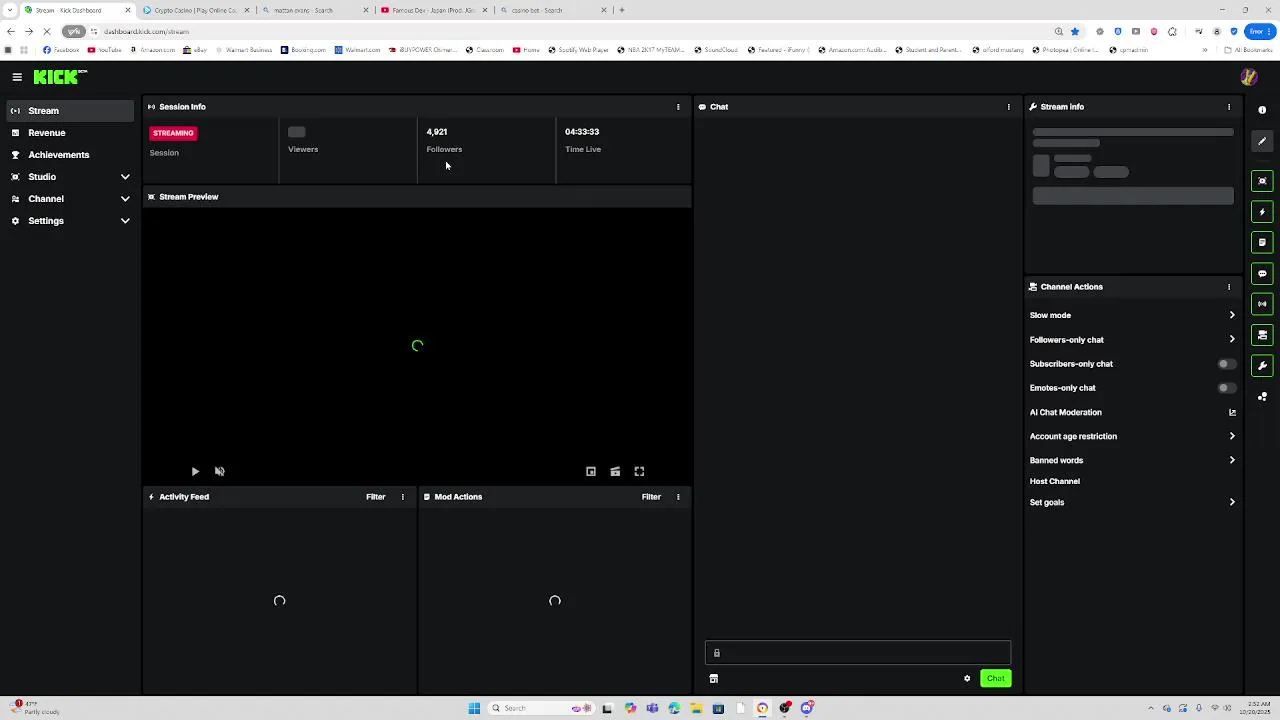Image resolution: width=1280 pixels, height=720 pixels.
Task: Click the 04:33:33 time live value
Action: point(582,132)
